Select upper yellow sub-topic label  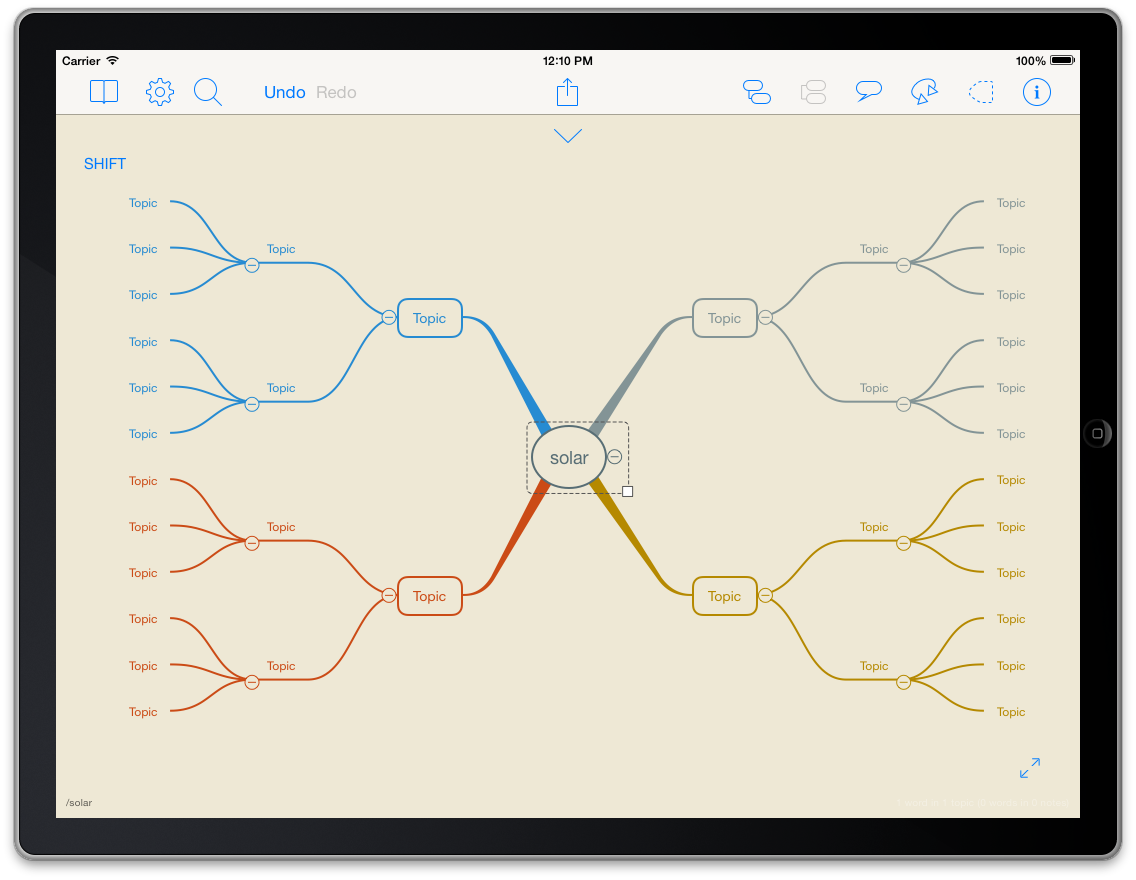click(x=874, y=527)
